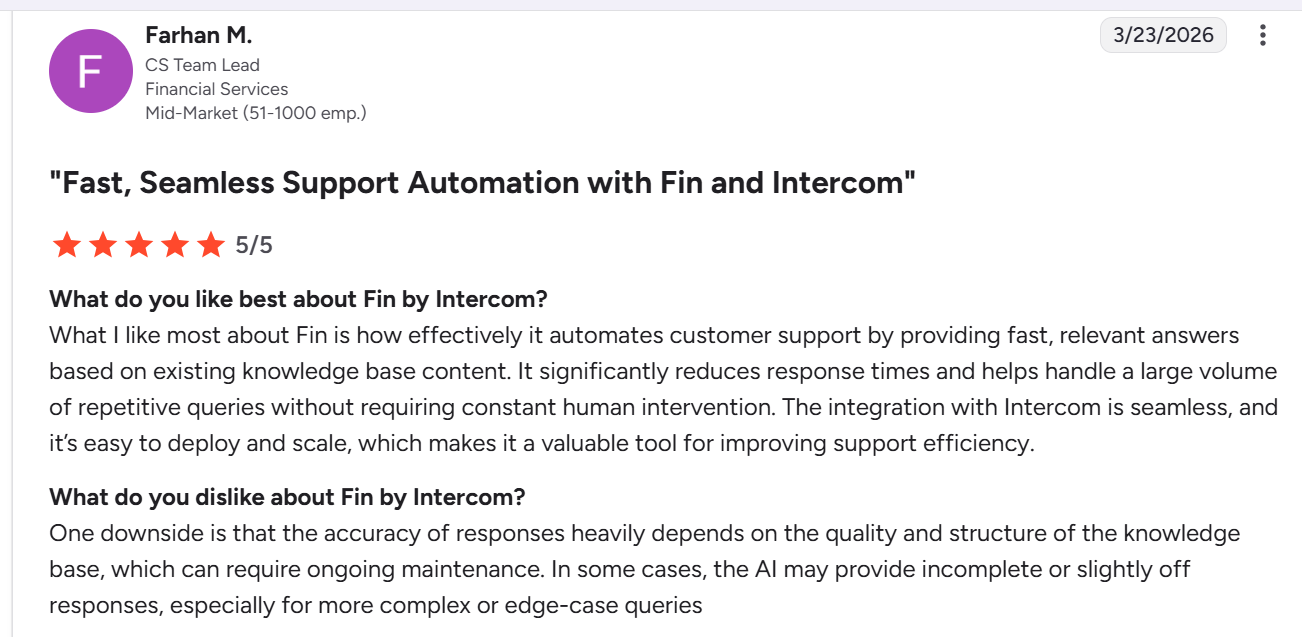This screenshot has height=637, width=1302.
Task: Select the Financial Services industry label
Action: tap(216, 88)
